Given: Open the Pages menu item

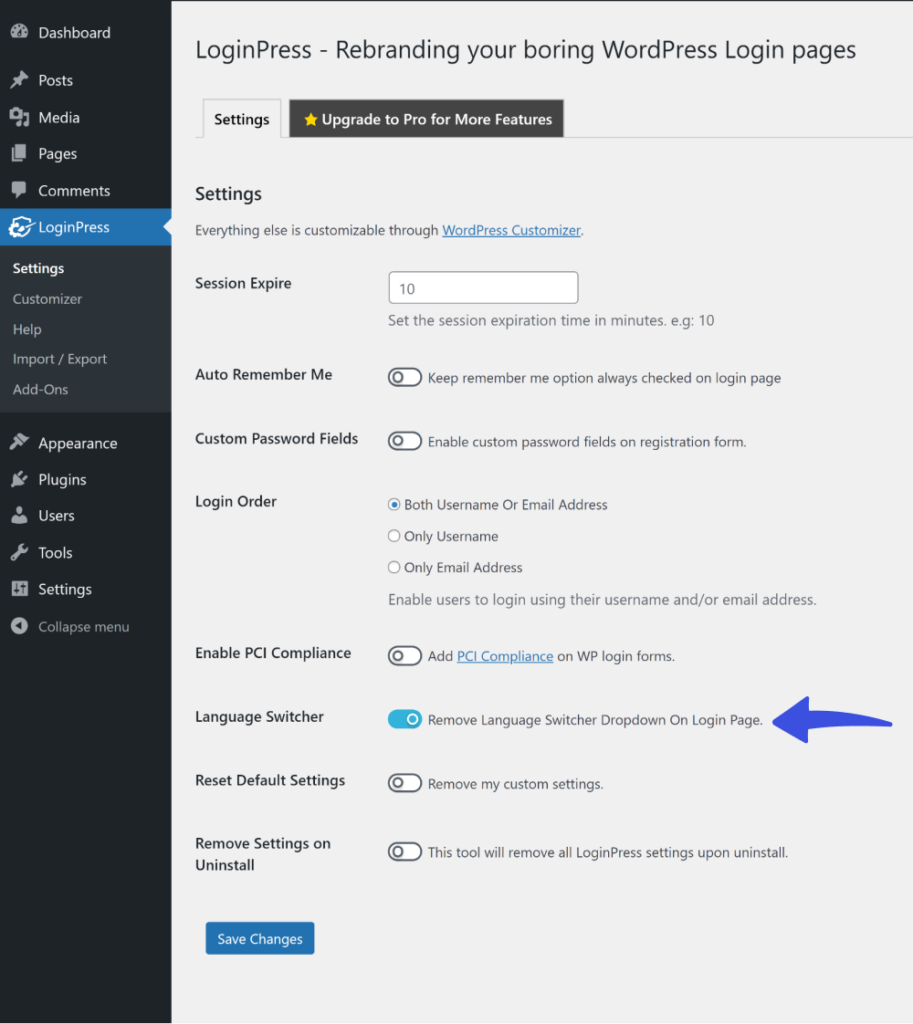Looking at the screenshot, I should (x=86, y=153).
